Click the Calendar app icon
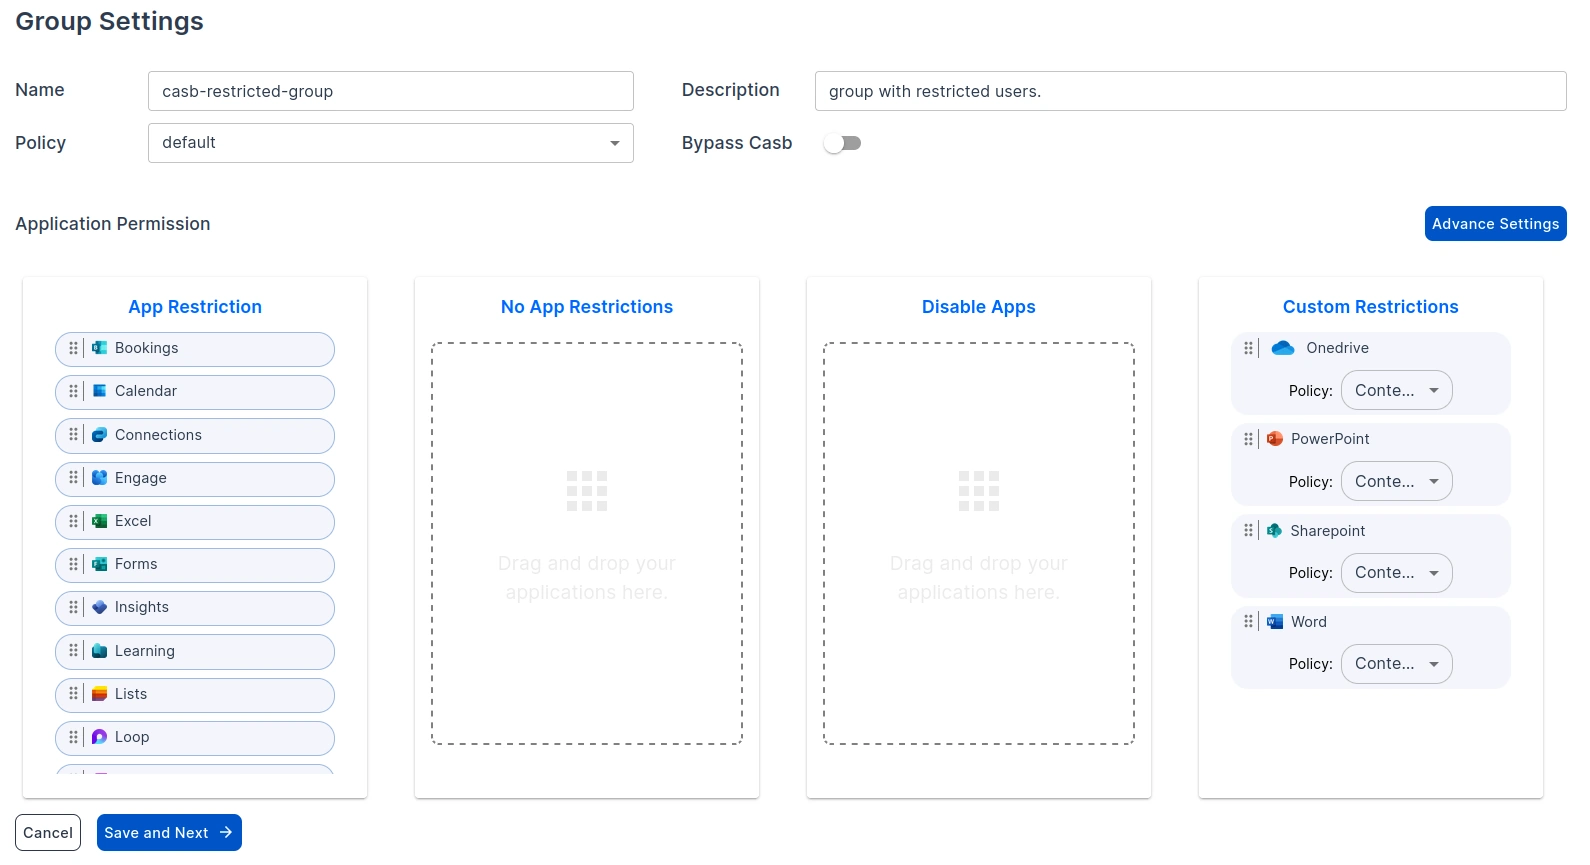 coord(100,391)
